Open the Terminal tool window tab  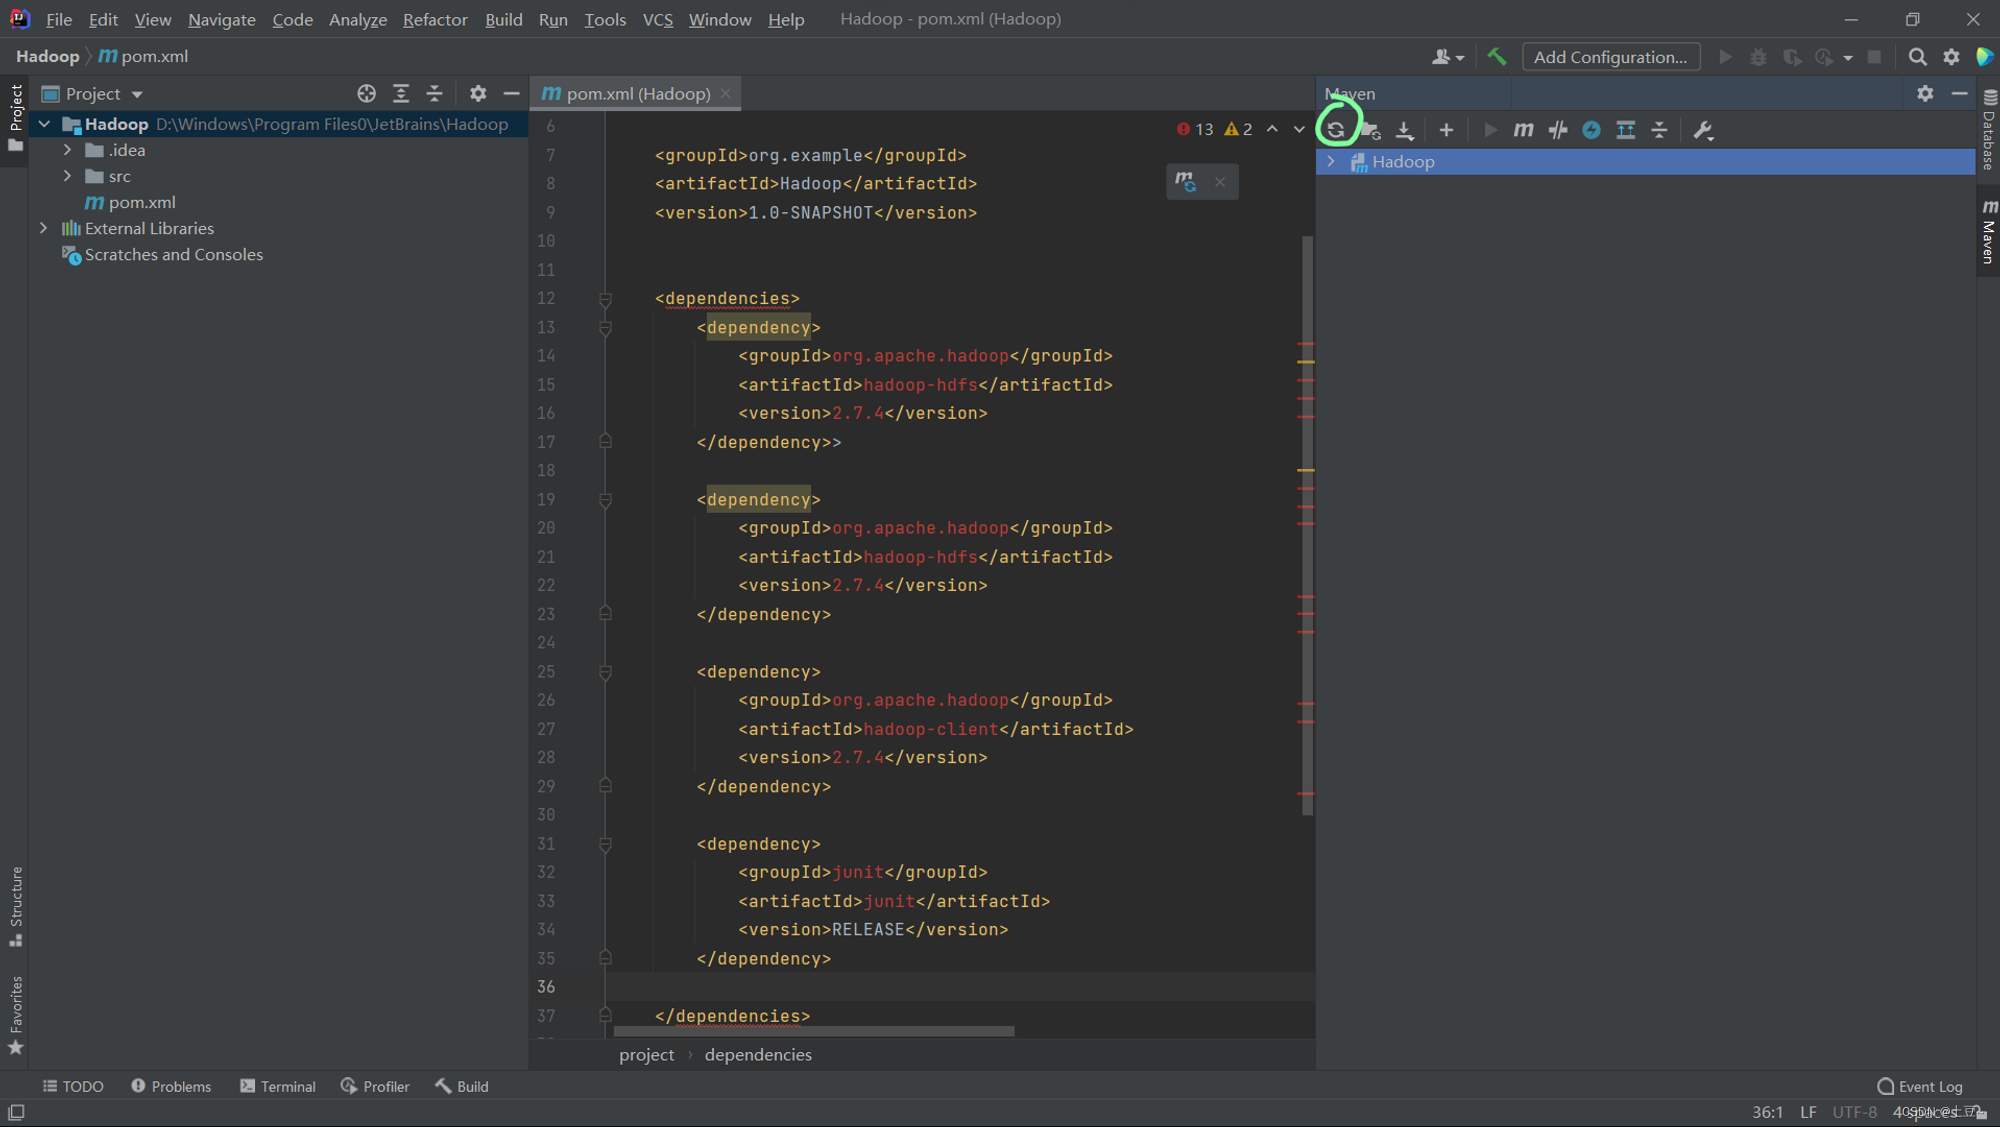click(278, 1086)
